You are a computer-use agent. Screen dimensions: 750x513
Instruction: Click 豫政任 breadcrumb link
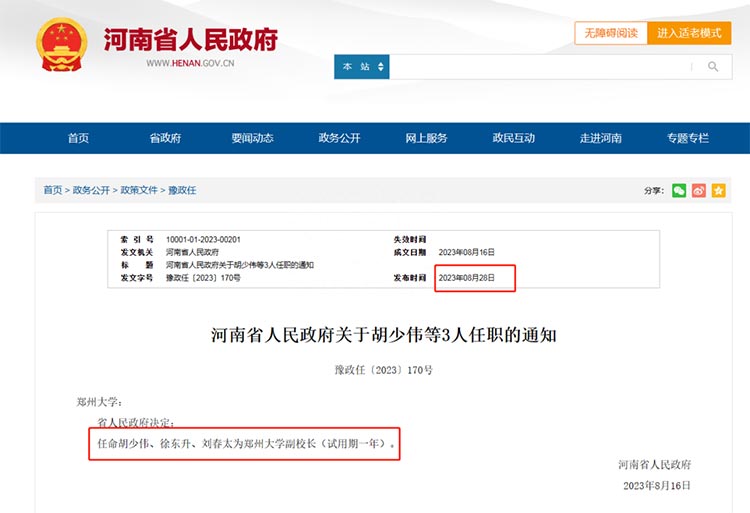pos(181,190)
